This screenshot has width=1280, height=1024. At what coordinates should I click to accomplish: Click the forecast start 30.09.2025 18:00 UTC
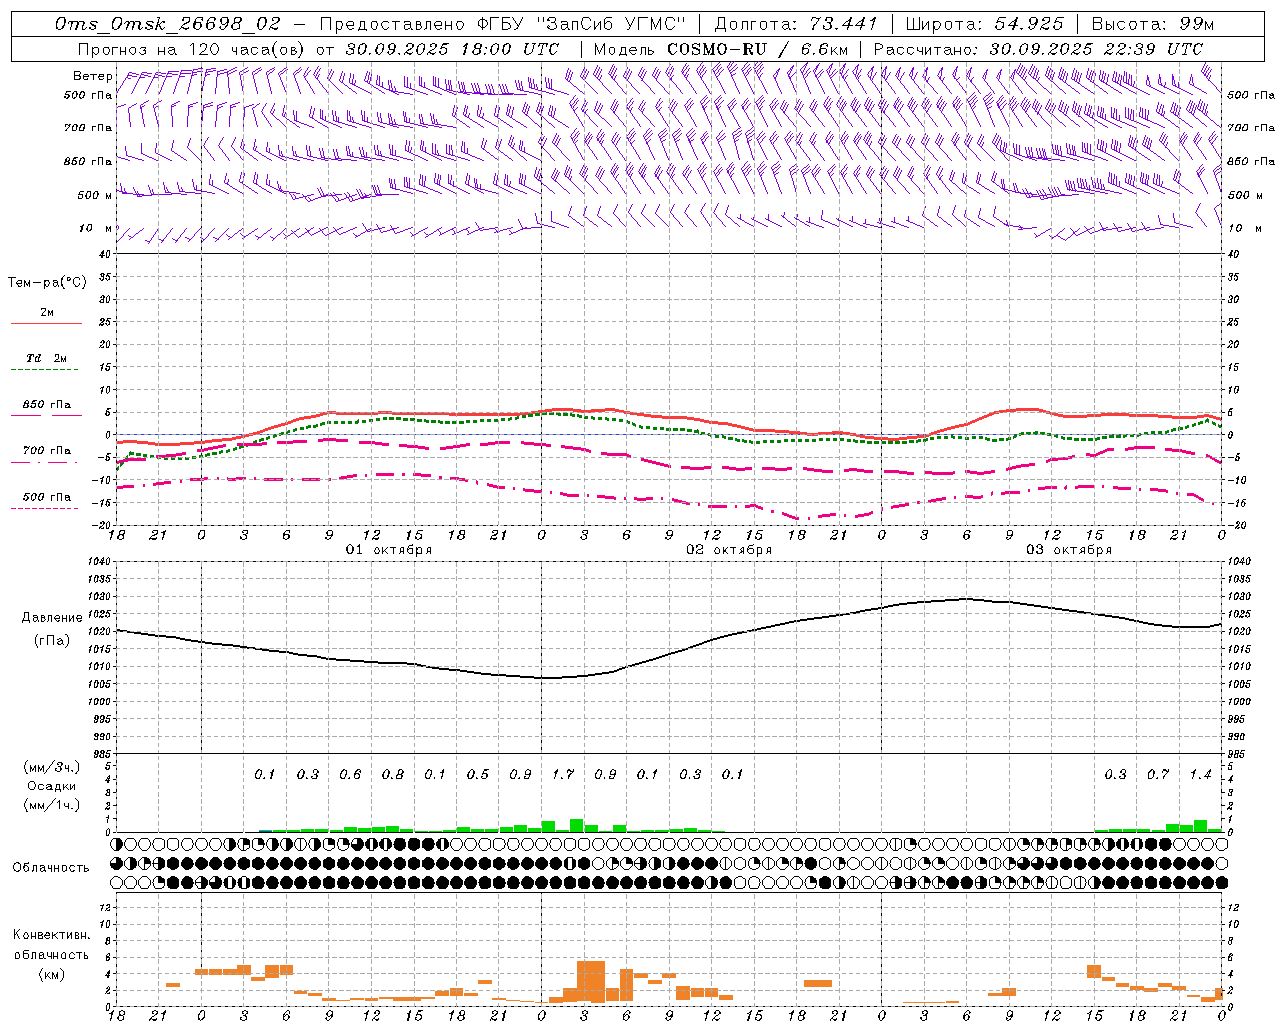point(452,49)
